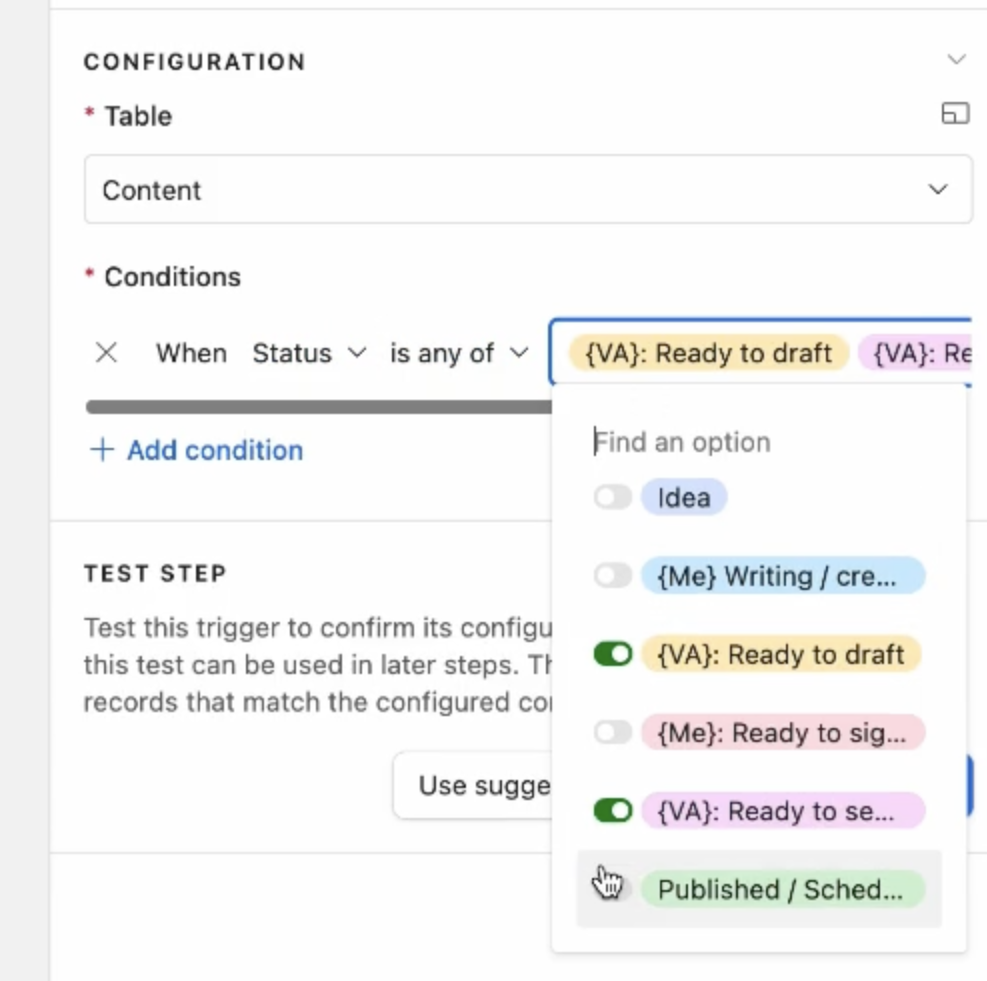Remove the Status condition with X icon

[106, 353]
